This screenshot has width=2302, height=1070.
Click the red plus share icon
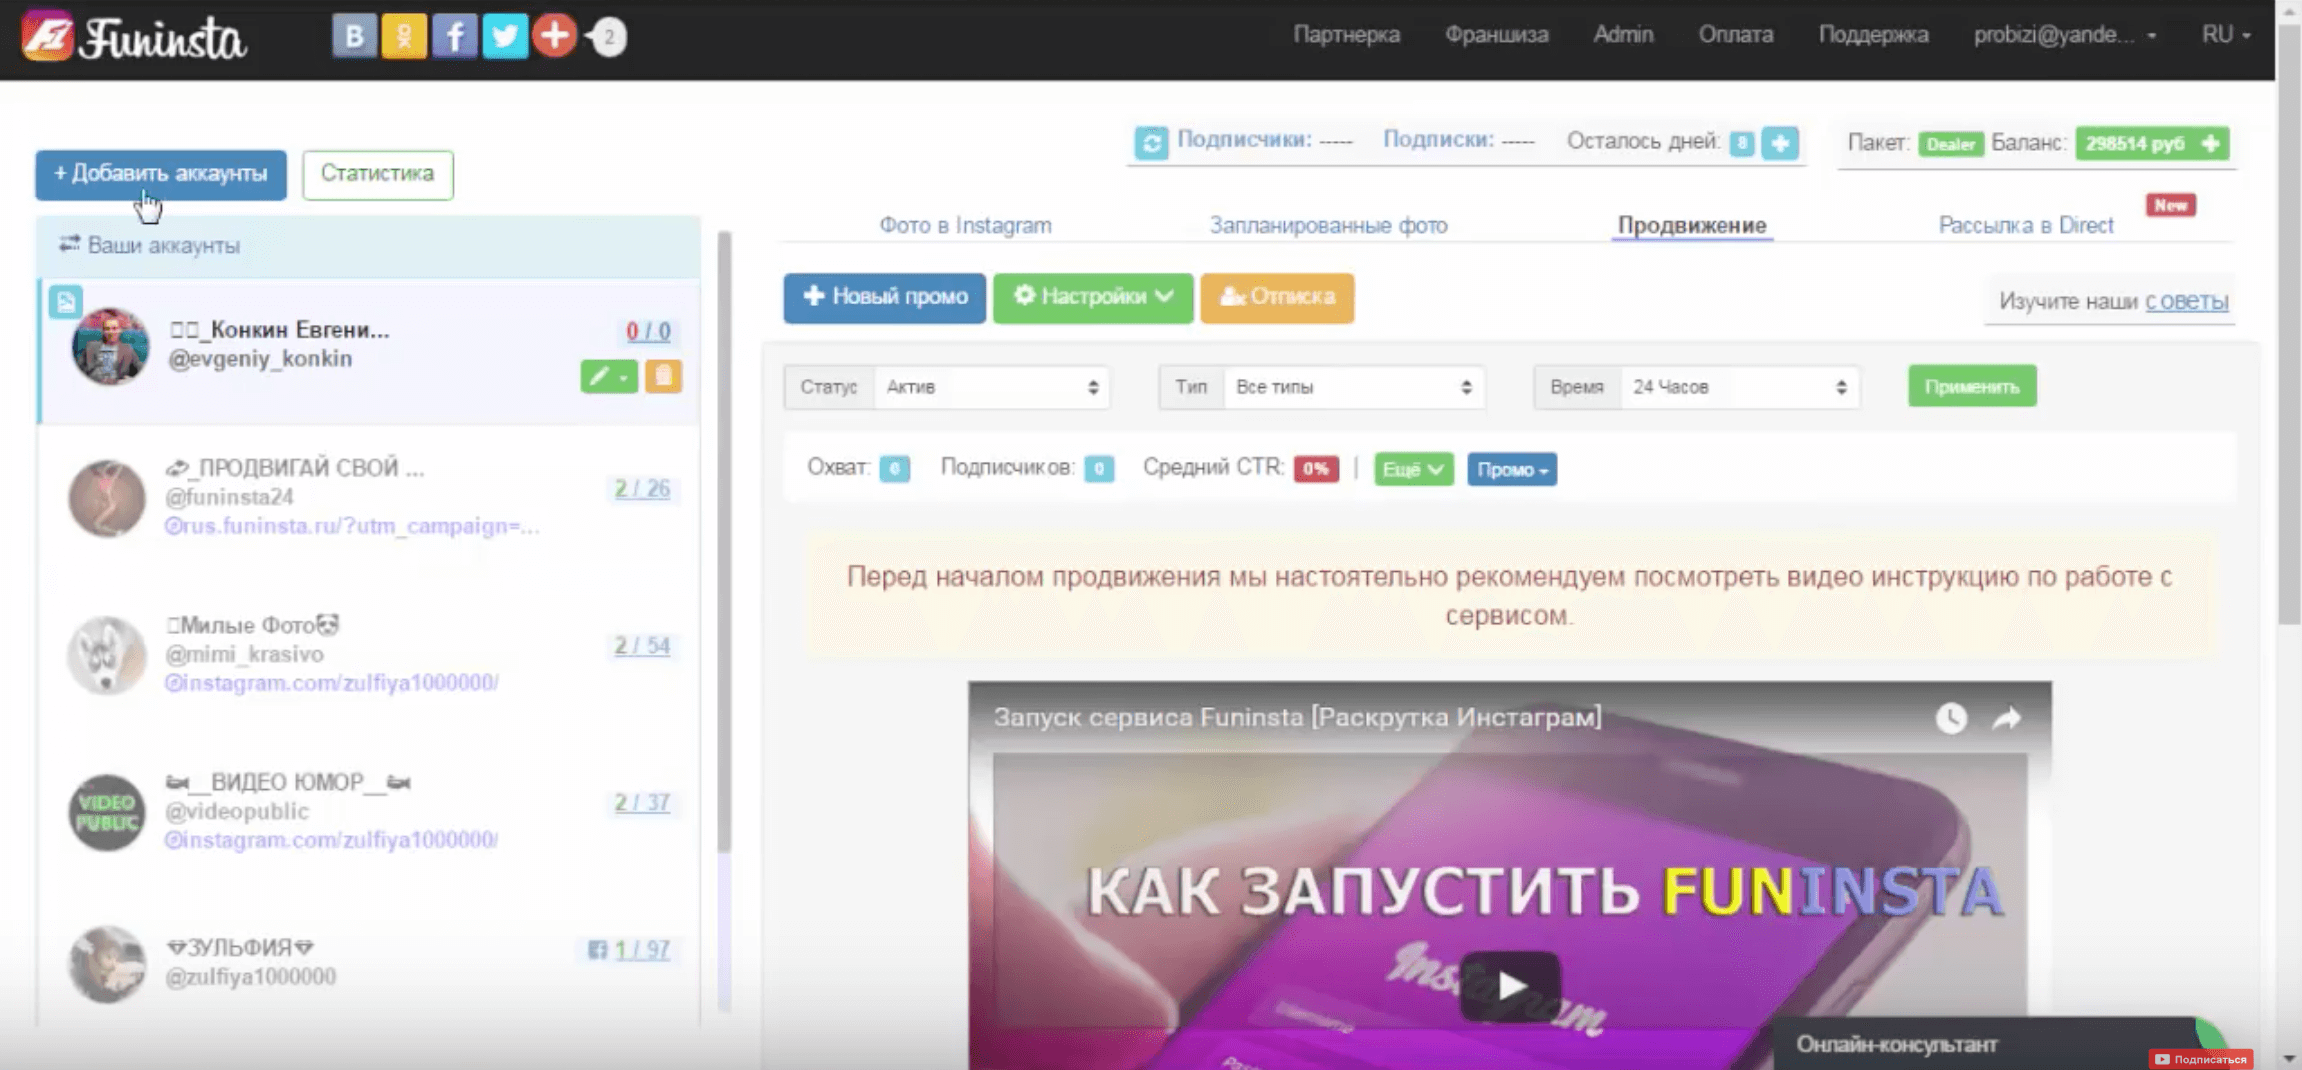(554, 37)
